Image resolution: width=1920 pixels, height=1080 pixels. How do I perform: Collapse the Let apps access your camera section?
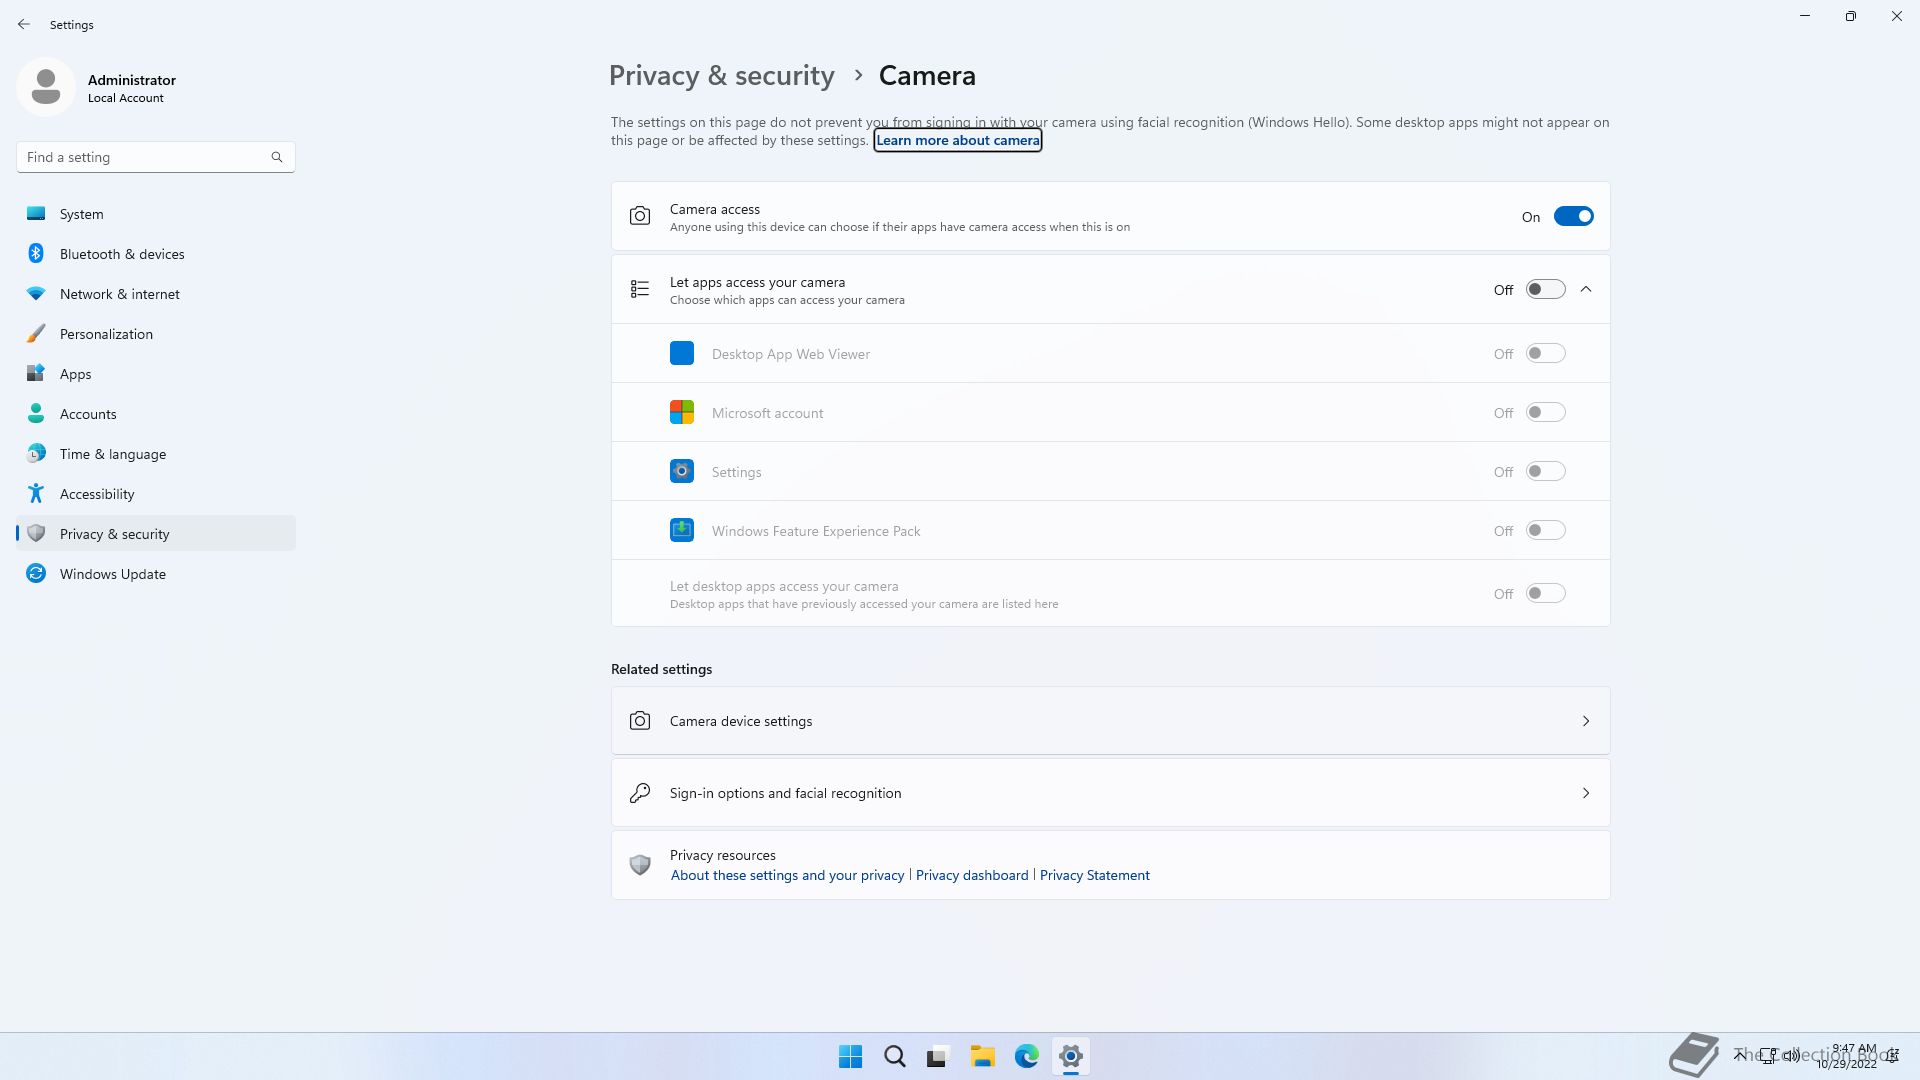(x=1586, y=290)
